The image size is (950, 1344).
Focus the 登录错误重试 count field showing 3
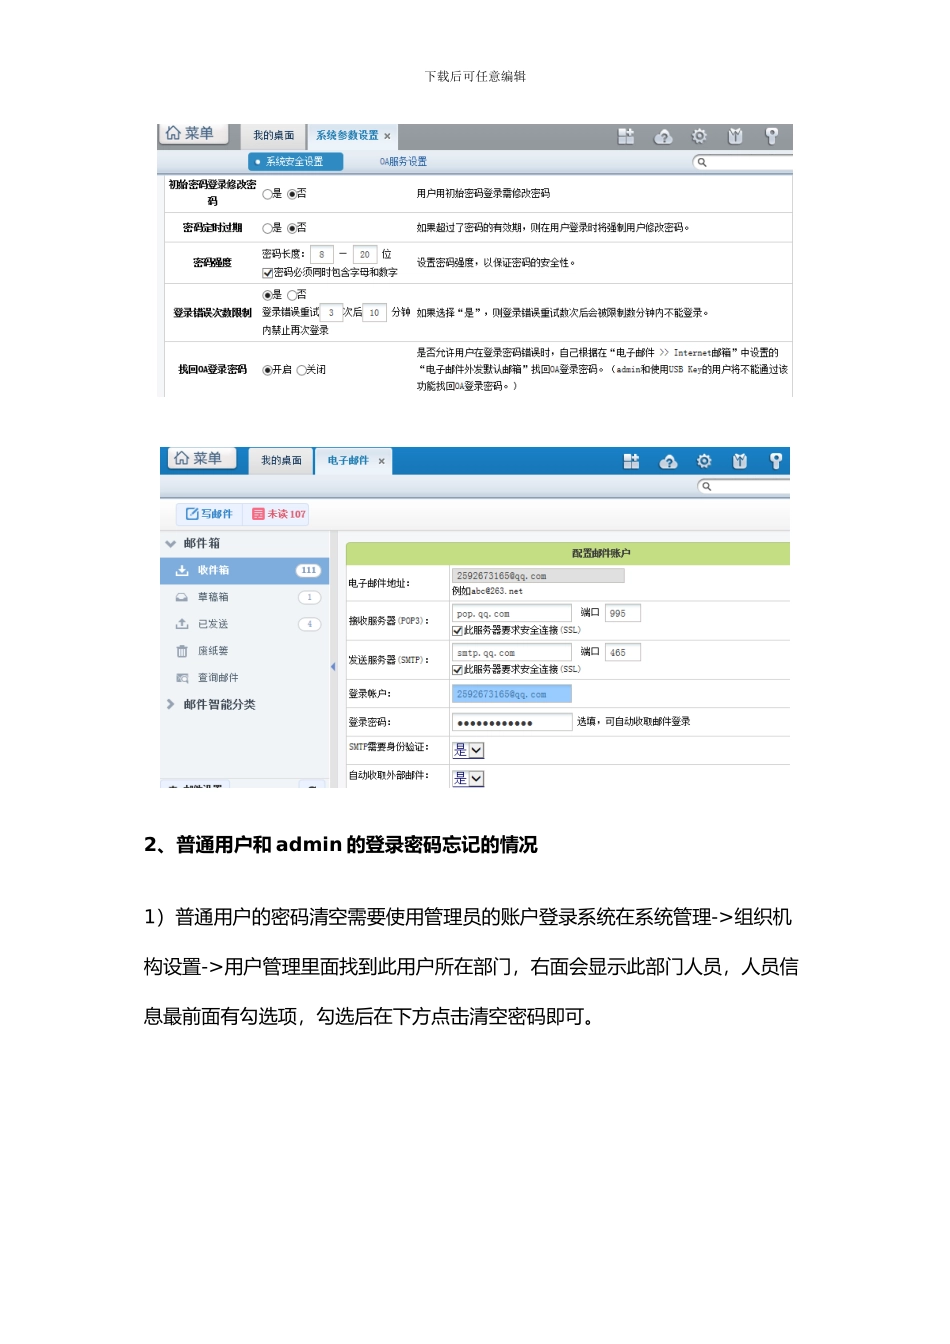(331, 313)
